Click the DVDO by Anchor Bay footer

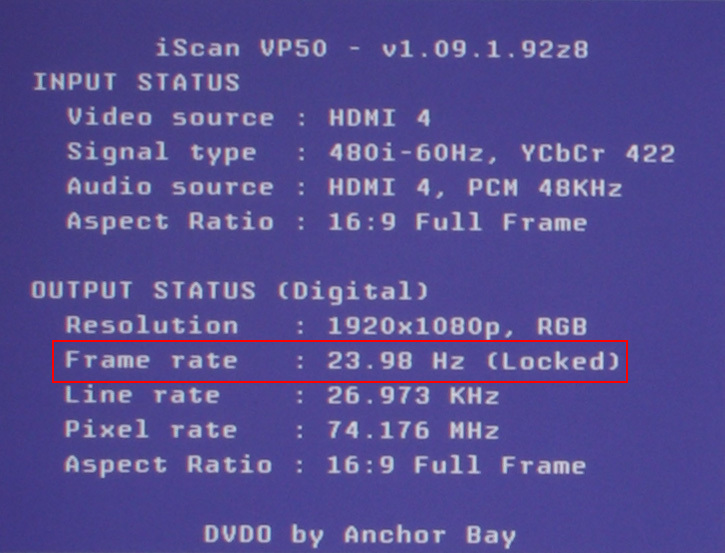pos(360,535)
